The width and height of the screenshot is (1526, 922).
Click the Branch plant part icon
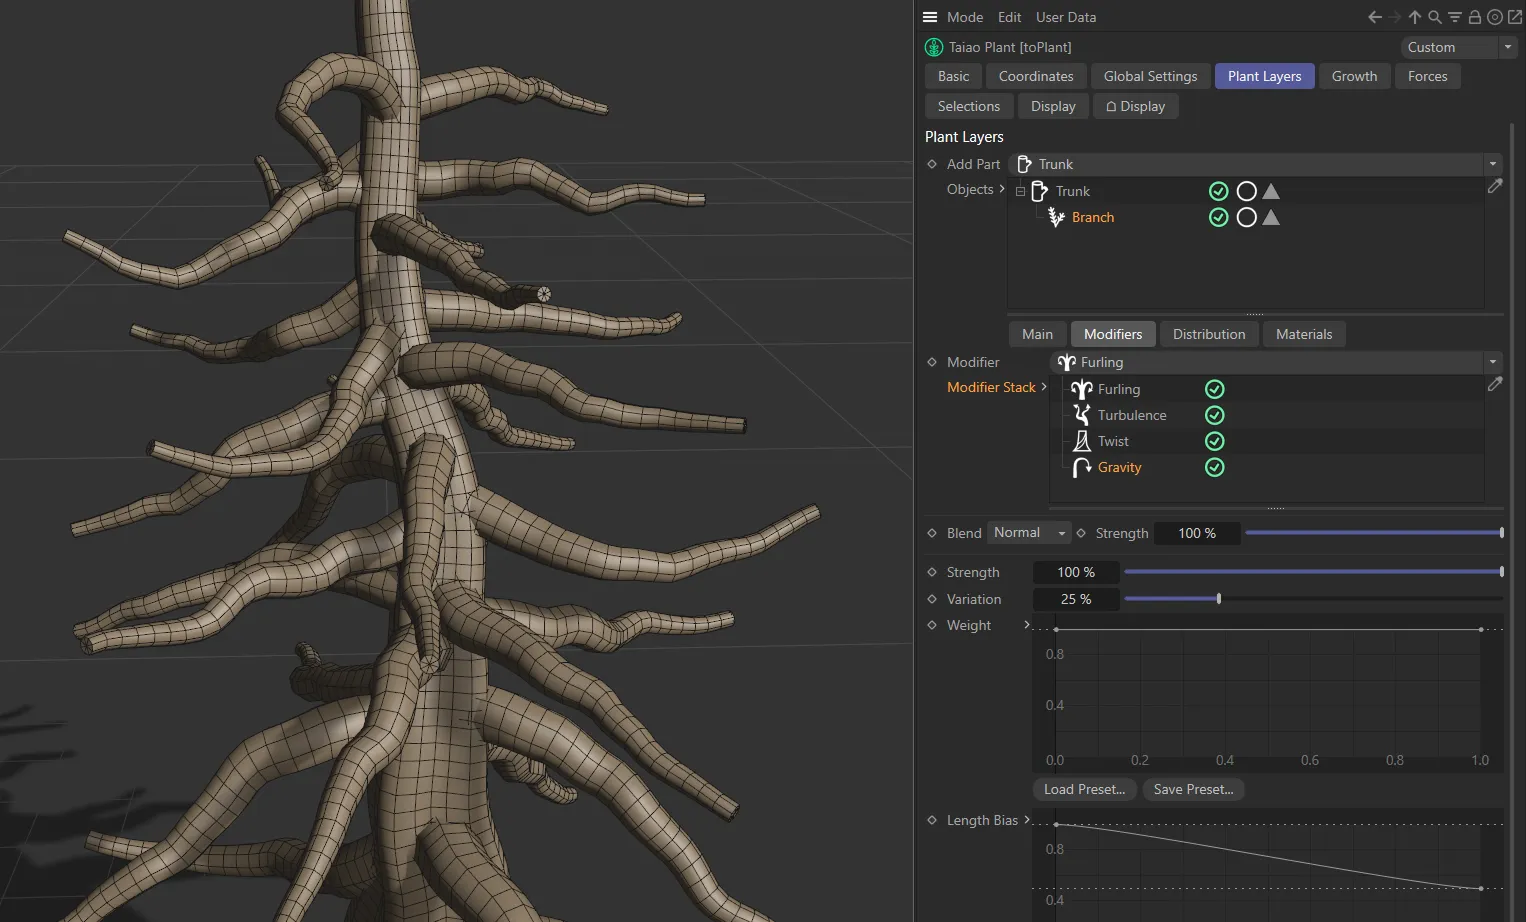[x=1056, y=217]
